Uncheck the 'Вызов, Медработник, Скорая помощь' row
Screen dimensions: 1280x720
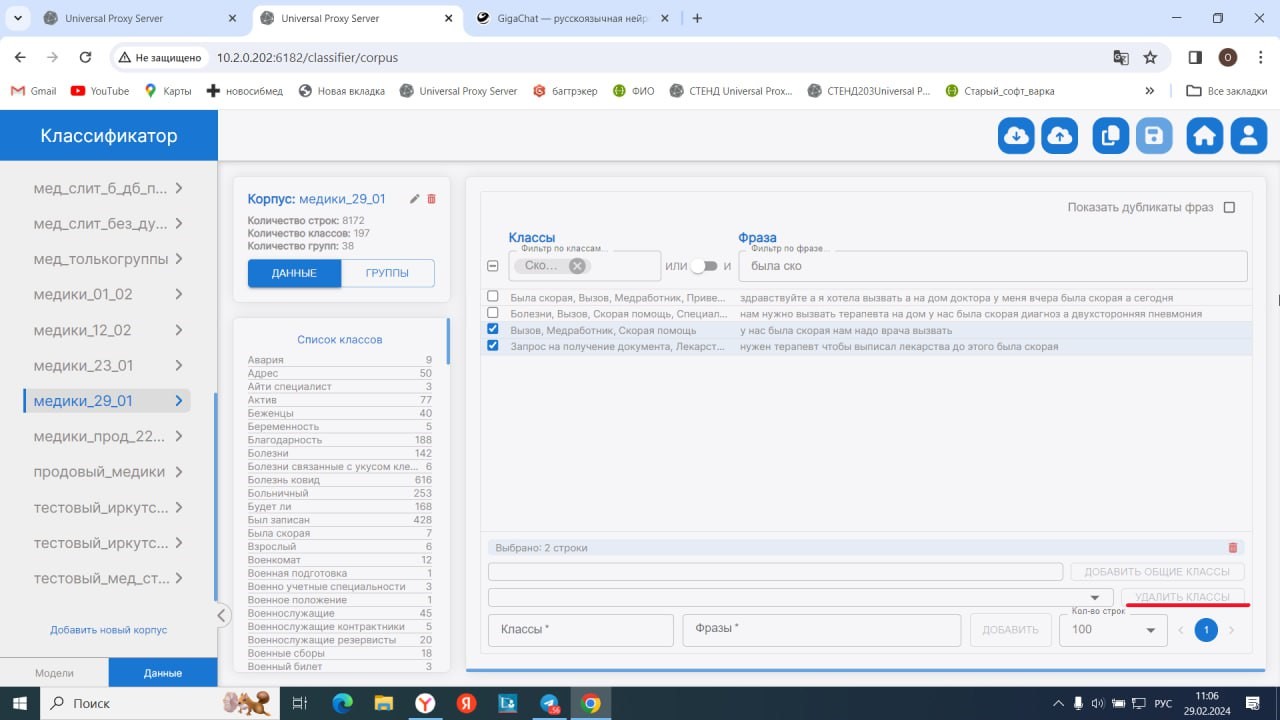click(x=492, y=330)
